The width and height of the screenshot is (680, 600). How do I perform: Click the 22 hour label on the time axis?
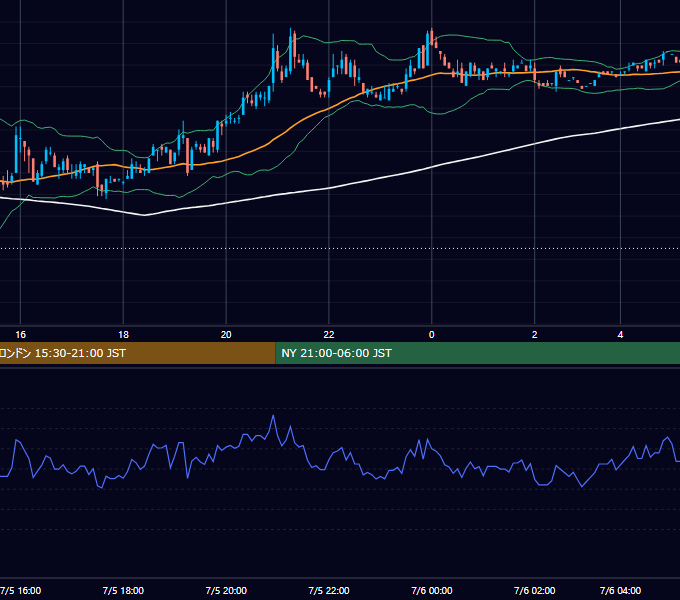pos(329,335)
